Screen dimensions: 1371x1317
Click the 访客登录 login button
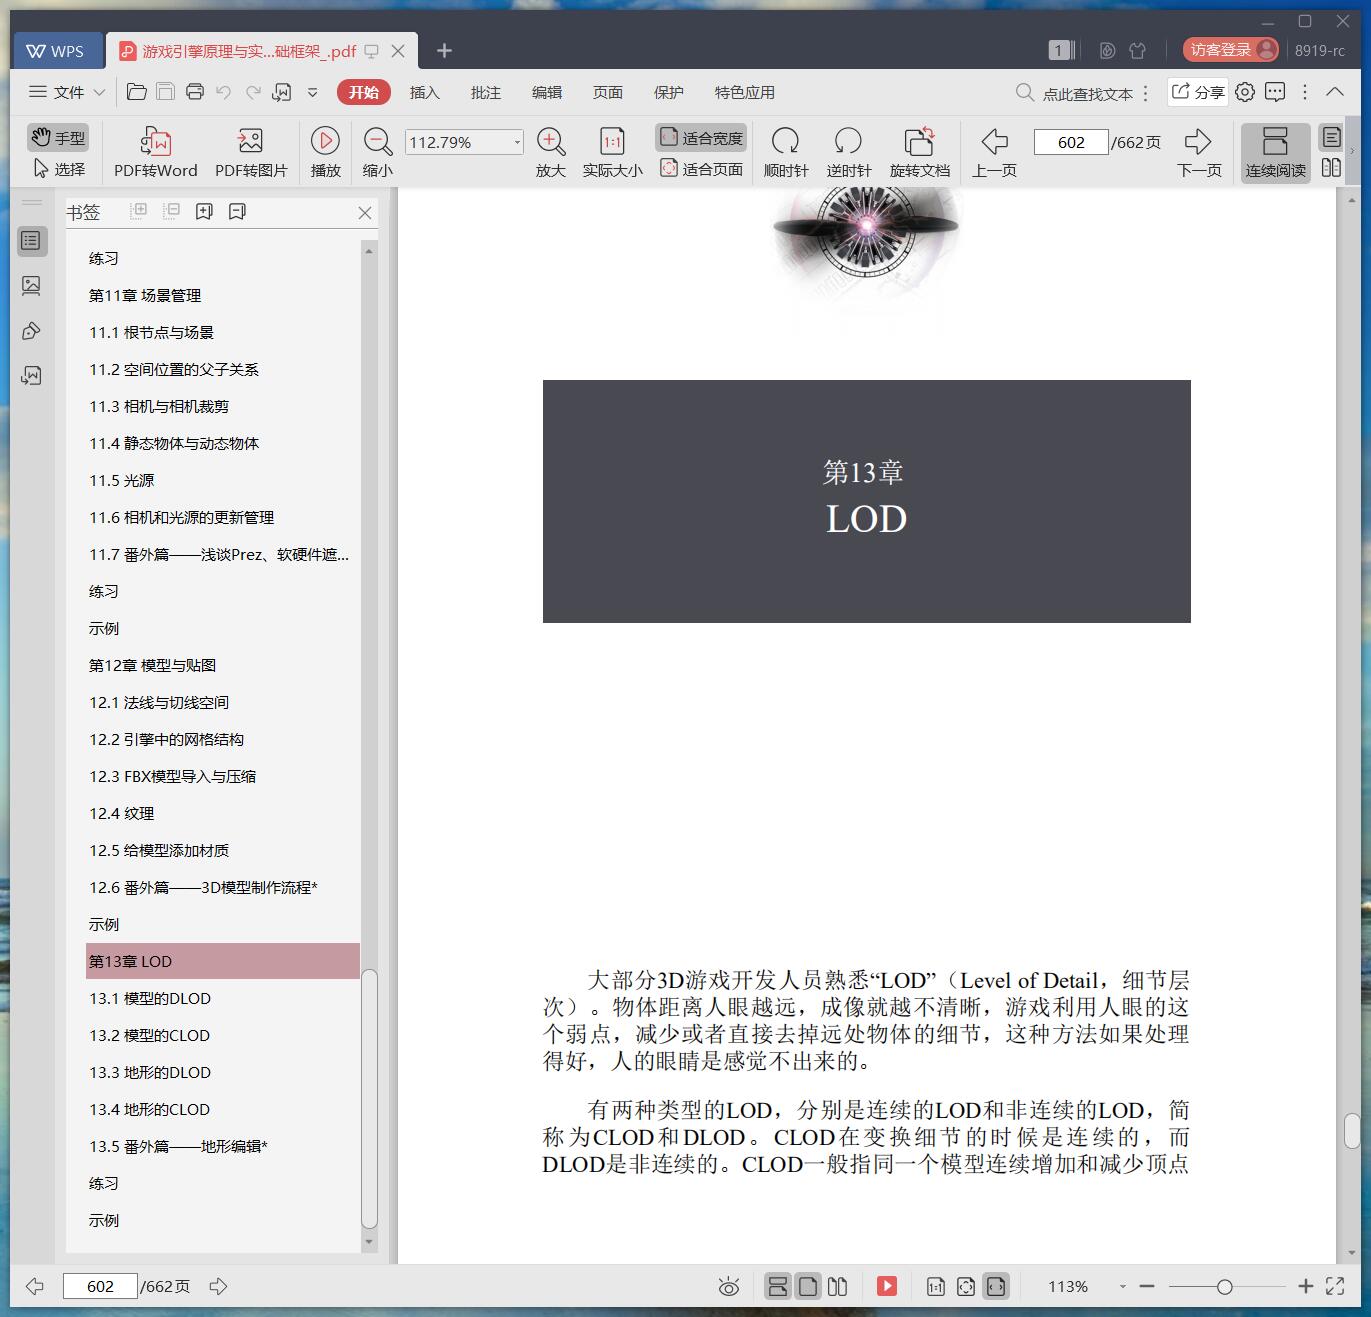[x=1231, y=50]
